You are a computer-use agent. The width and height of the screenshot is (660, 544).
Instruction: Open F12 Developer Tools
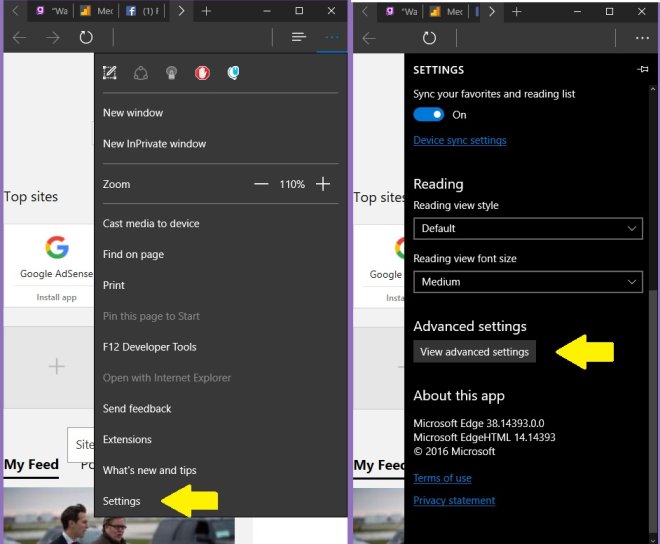(149, 347)
